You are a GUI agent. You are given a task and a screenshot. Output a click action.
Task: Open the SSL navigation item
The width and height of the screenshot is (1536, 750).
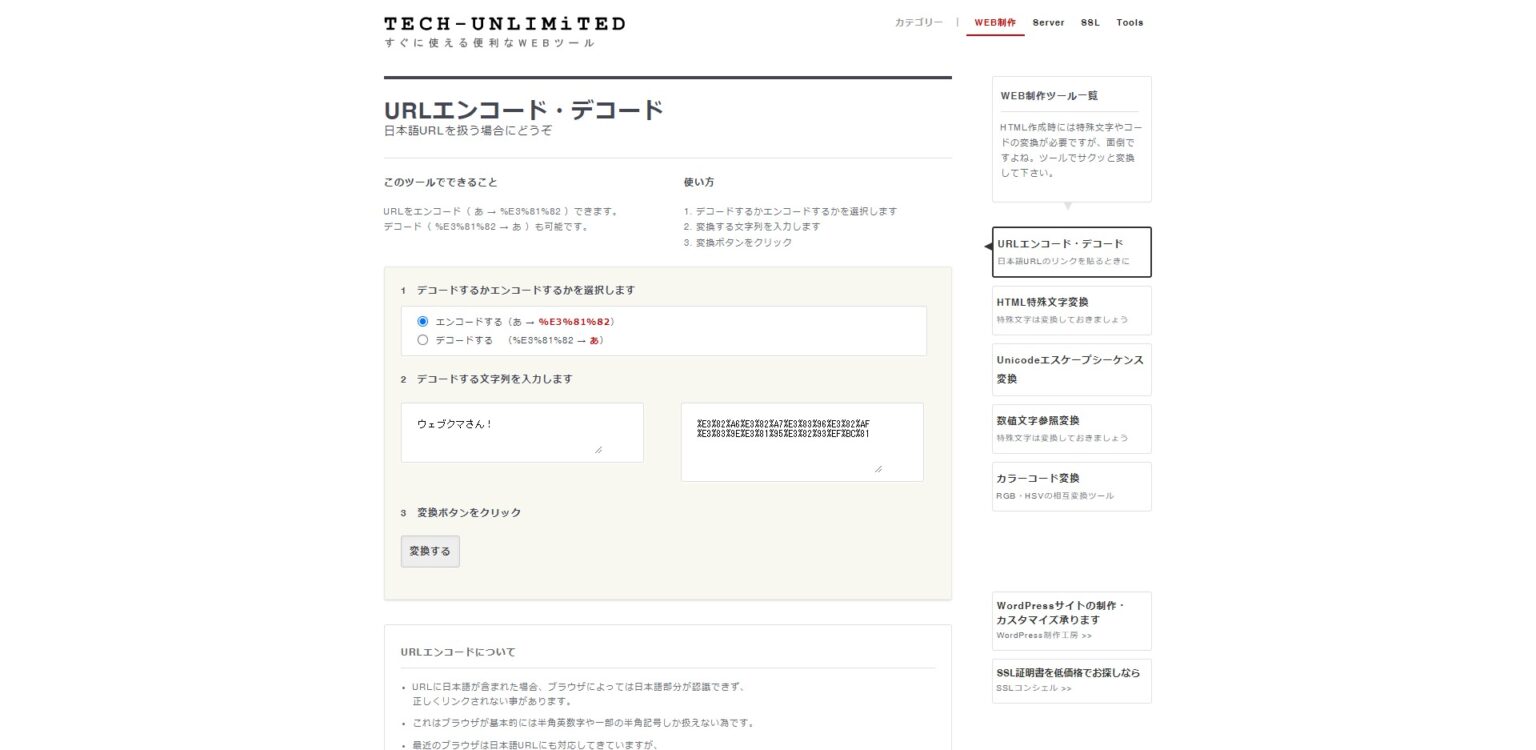(1089, 23)
